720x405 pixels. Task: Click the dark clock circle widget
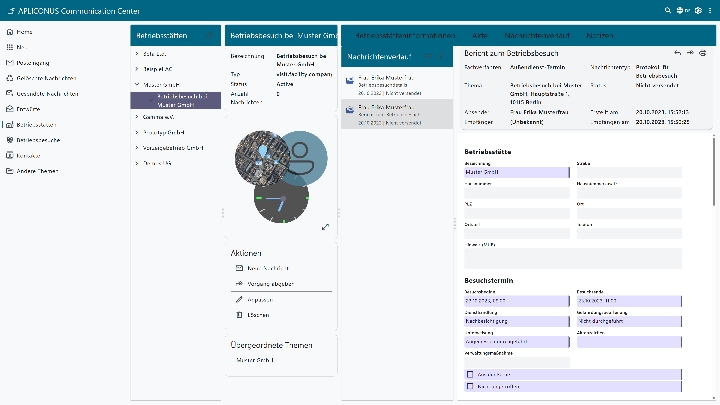281,199
